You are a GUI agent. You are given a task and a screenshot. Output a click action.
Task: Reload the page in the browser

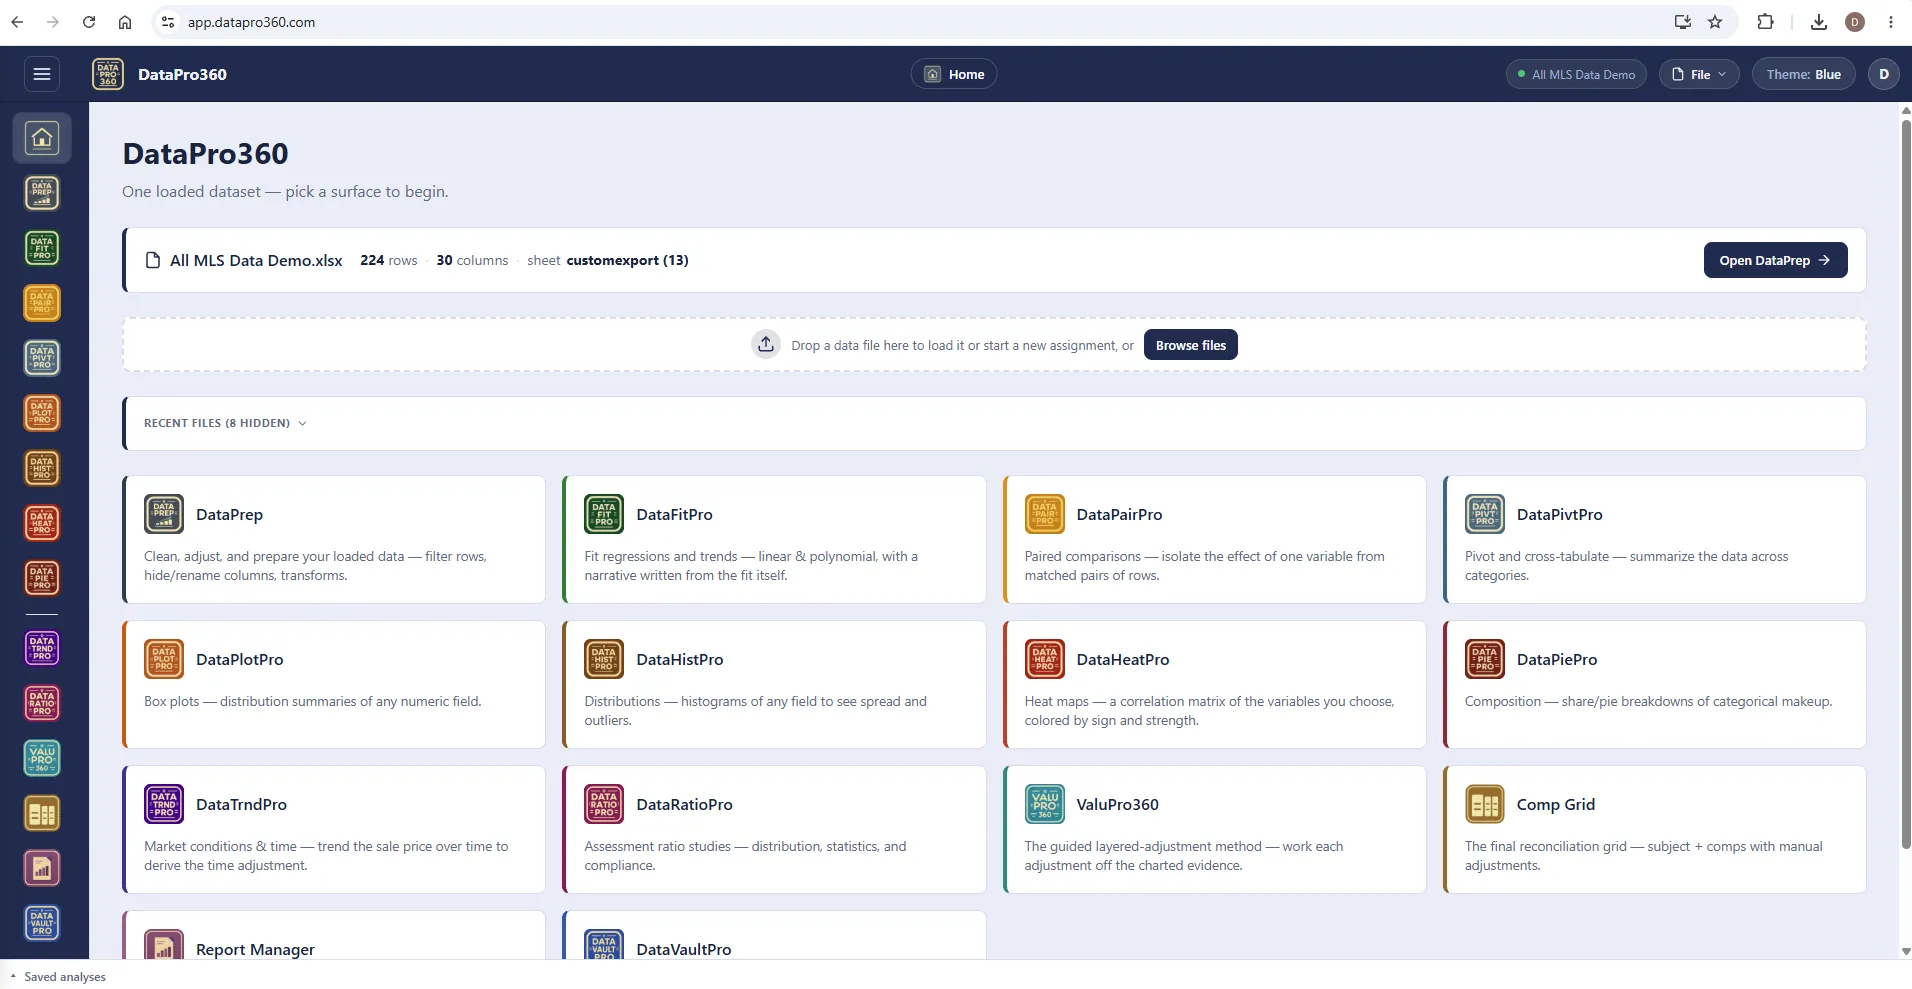click(89, 22)
